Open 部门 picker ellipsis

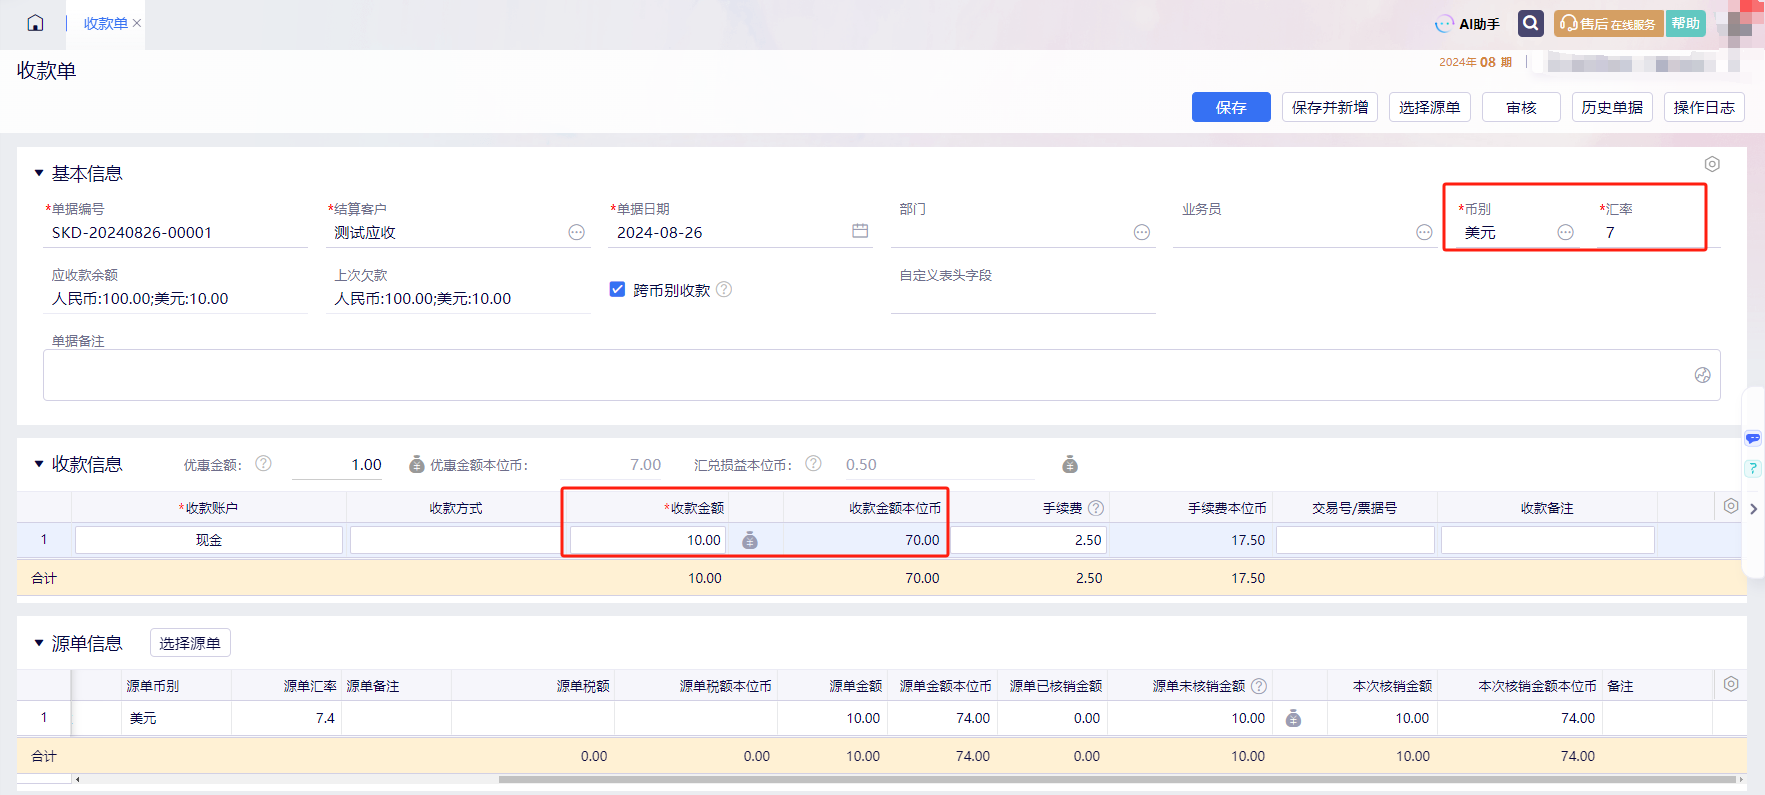[1142, 232]
